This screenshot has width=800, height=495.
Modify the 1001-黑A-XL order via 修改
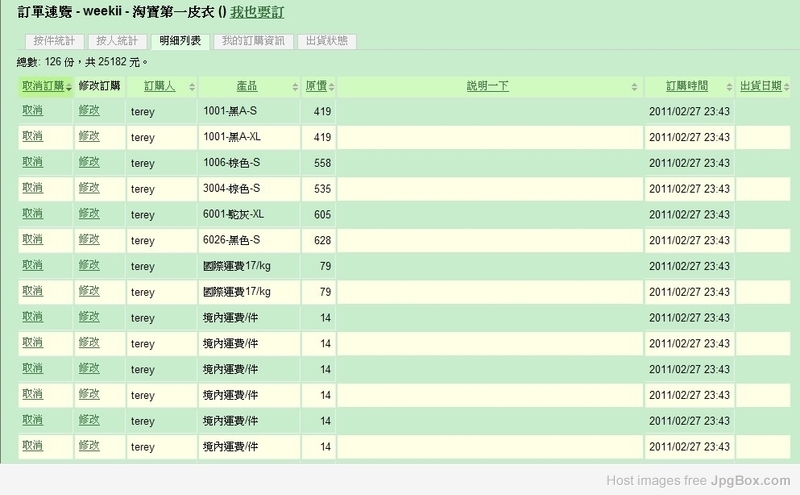(89, 136)
